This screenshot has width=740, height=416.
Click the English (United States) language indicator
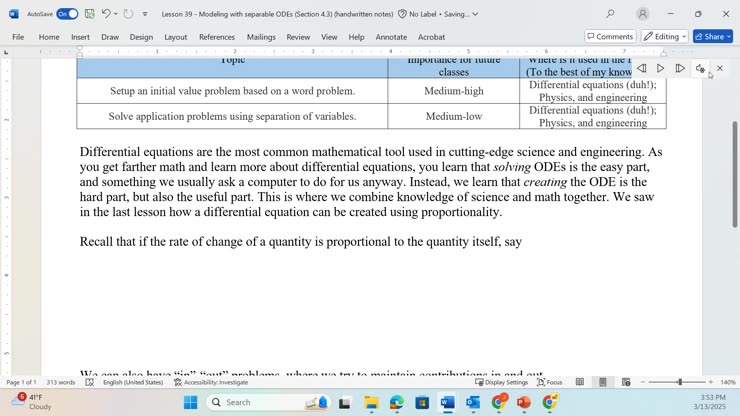click(x=133, y=382)
